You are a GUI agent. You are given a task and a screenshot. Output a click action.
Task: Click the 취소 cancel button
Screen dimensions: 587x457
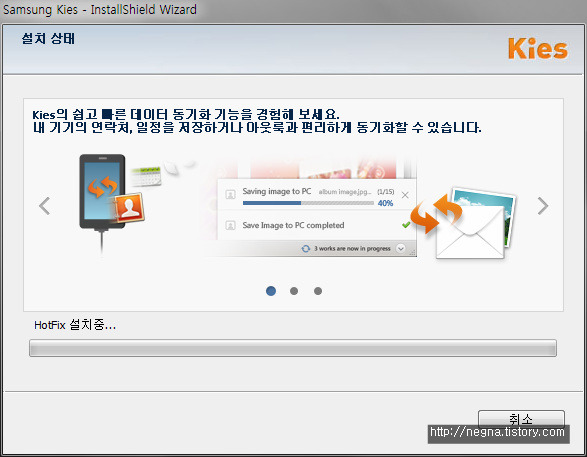coord(521,419)
